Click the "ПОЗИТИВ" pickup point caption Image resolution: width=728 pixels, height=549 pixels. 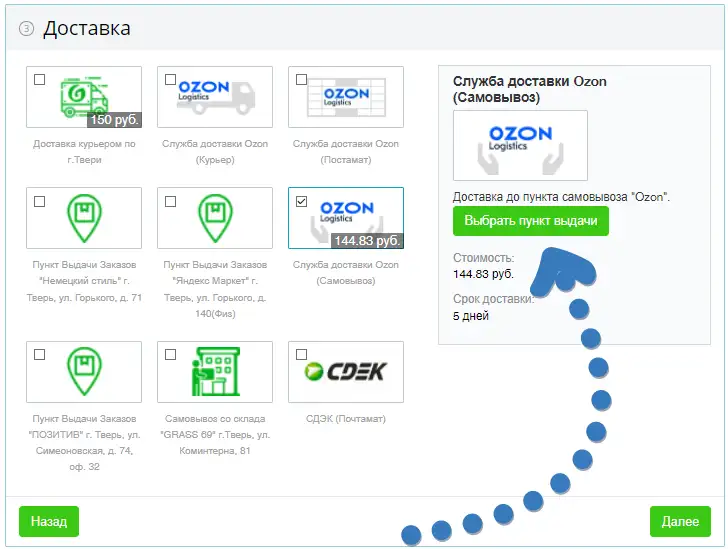tap(84, 443)
